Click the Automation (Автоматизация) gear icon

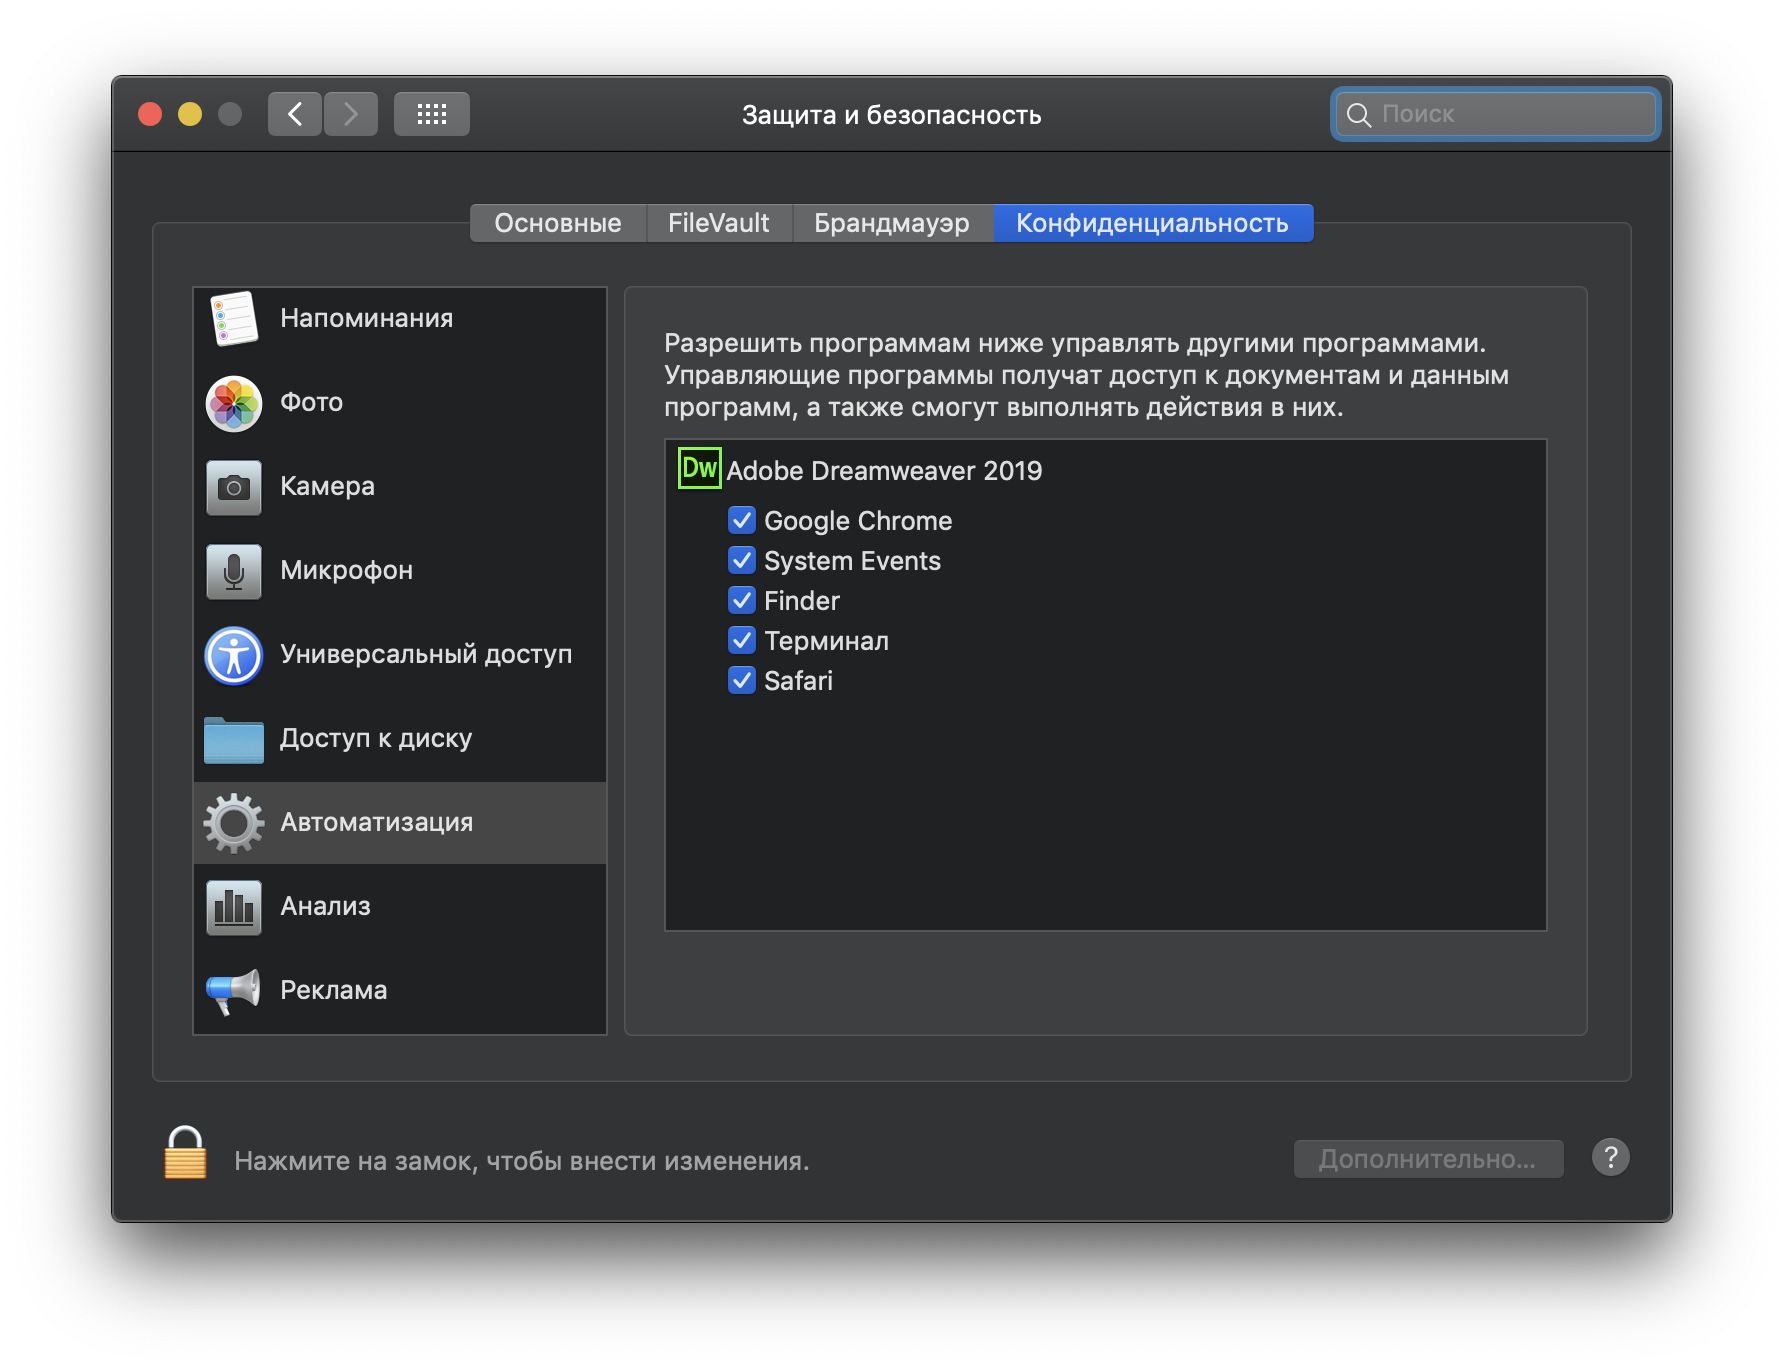click(234, 823)
